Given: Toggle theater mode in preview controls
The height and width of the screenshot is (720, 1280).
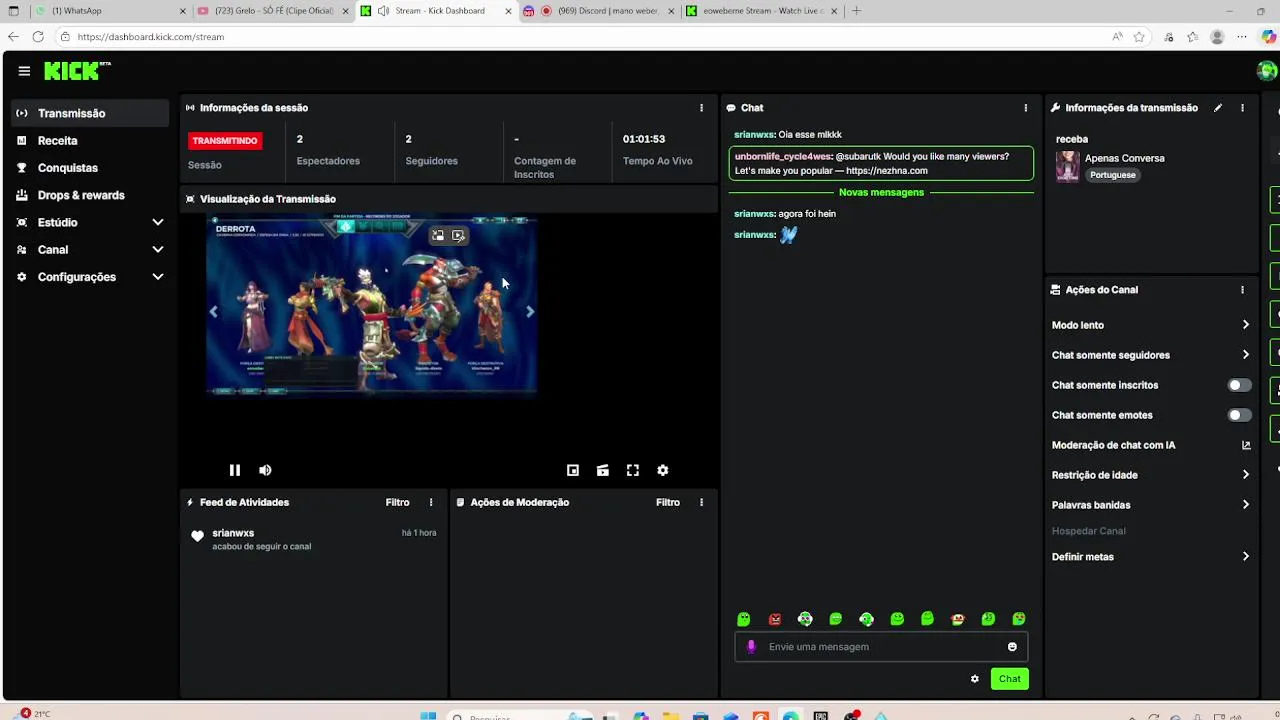Looking at the screenshot, I should [x=603, y=470].
